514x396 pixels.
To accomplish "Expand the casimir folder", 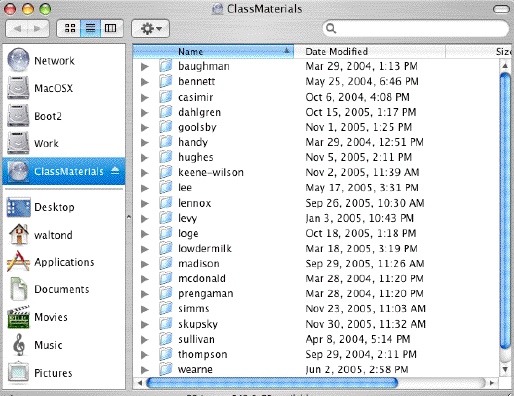I will [145, 97].
